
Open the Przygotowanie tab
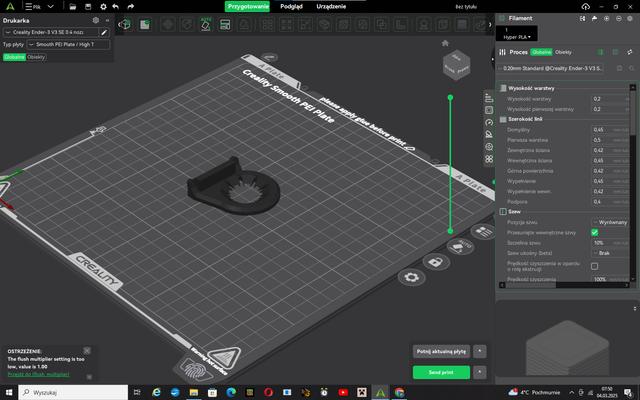pyautogui.click(x=247, y=7)
